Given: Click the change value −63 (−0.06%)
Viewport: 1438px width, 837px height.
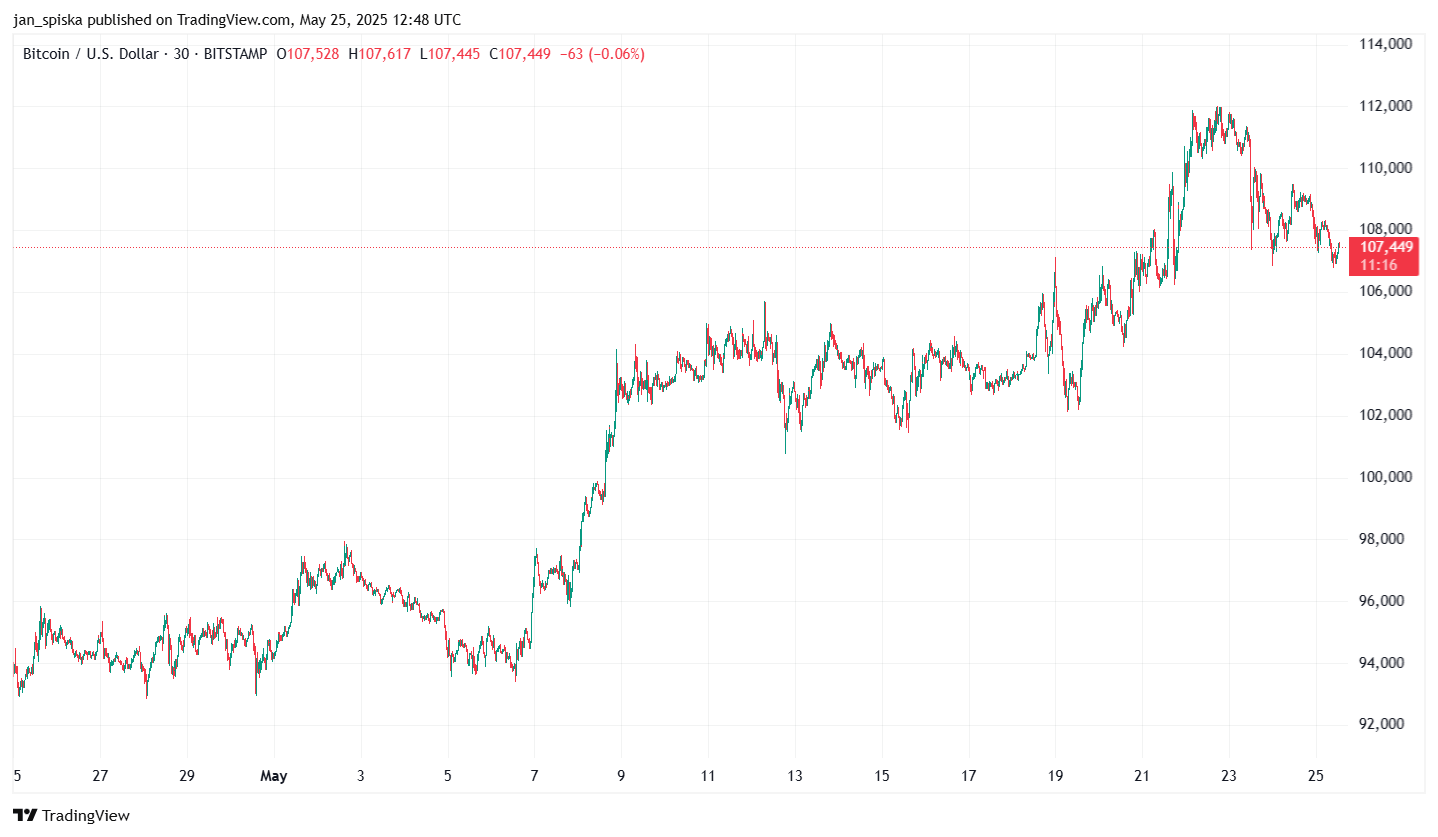Looking at the screenshot, I should [602, 54].
